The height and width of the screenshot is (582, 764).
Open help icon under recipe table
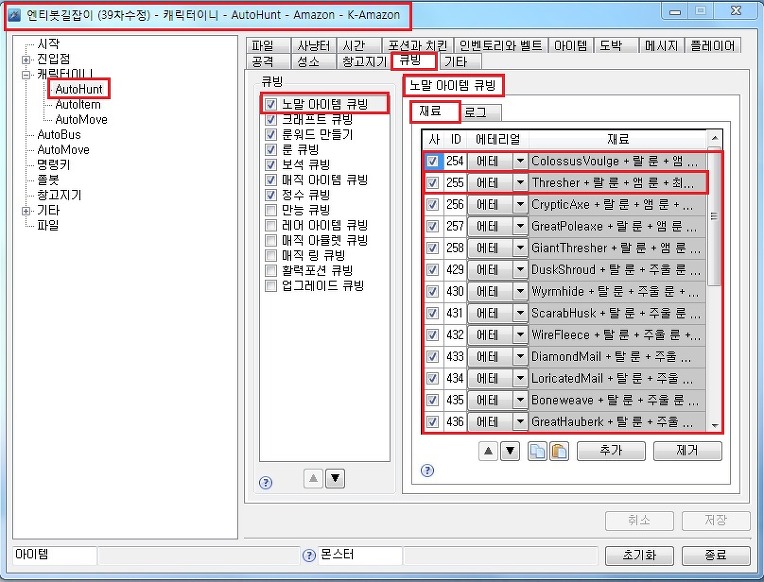[427, 470]
